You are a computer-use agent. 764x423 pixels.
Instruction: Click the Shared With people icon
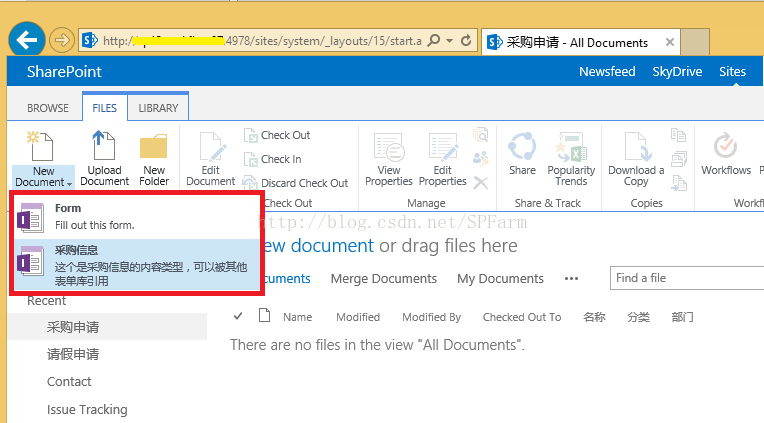pyautogui.click(x=481, y=158)
